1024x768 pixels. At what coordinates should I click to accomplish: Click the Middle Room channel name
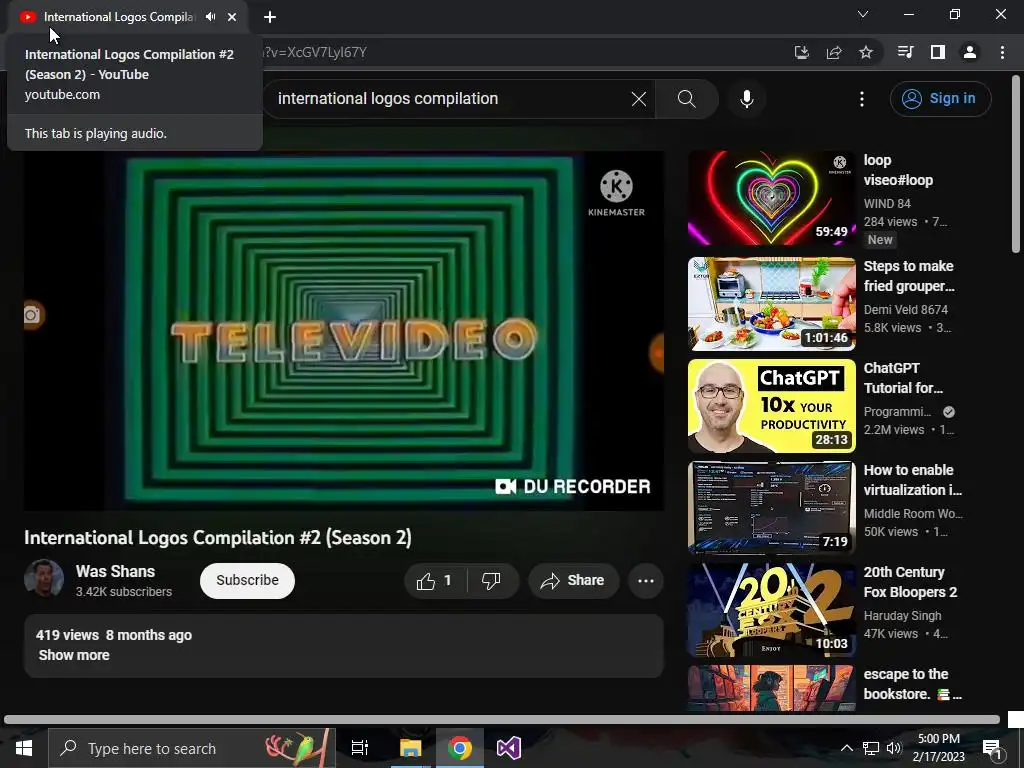(913, 514)
